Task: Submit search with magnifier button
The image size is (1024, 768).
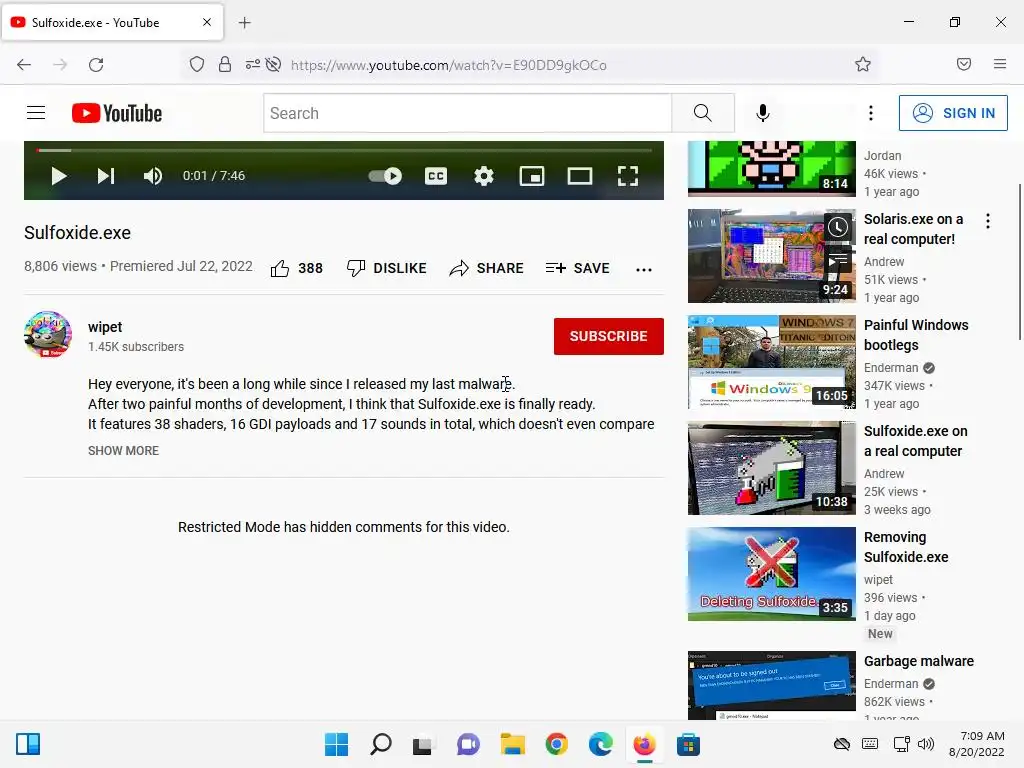Action: point(703,113)
